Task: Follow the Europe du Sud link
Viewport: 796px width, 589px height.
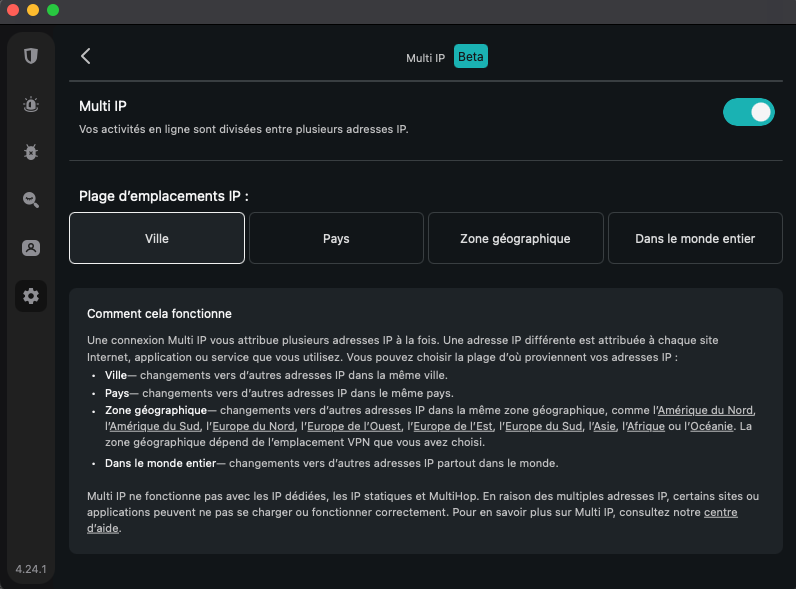Action: pos(543,427)
